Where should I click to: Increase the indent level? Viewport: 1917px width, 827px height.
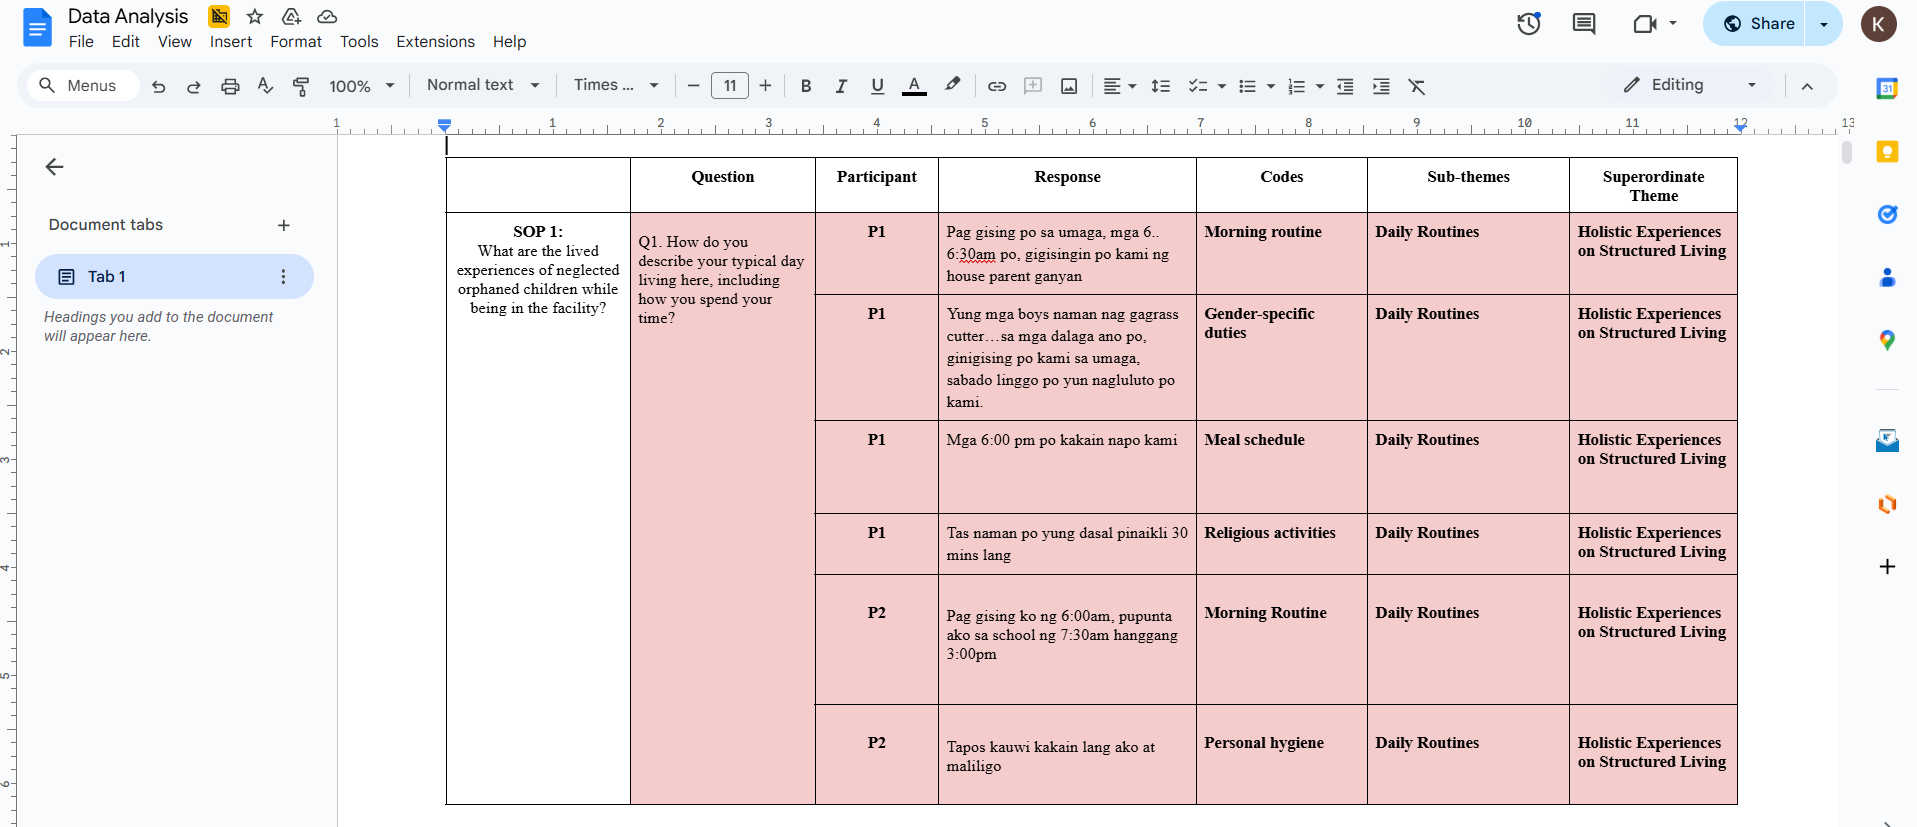coord(1381,86)
